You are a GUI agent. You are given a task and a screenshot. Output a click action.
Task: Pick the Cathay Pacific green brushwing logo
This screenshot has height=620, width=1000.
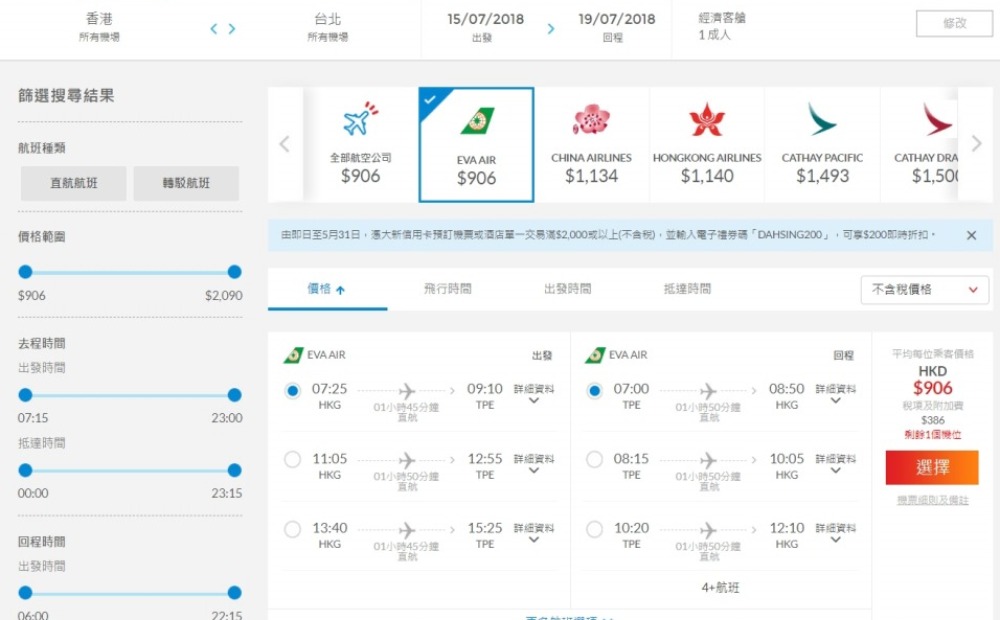pos(822,119)
